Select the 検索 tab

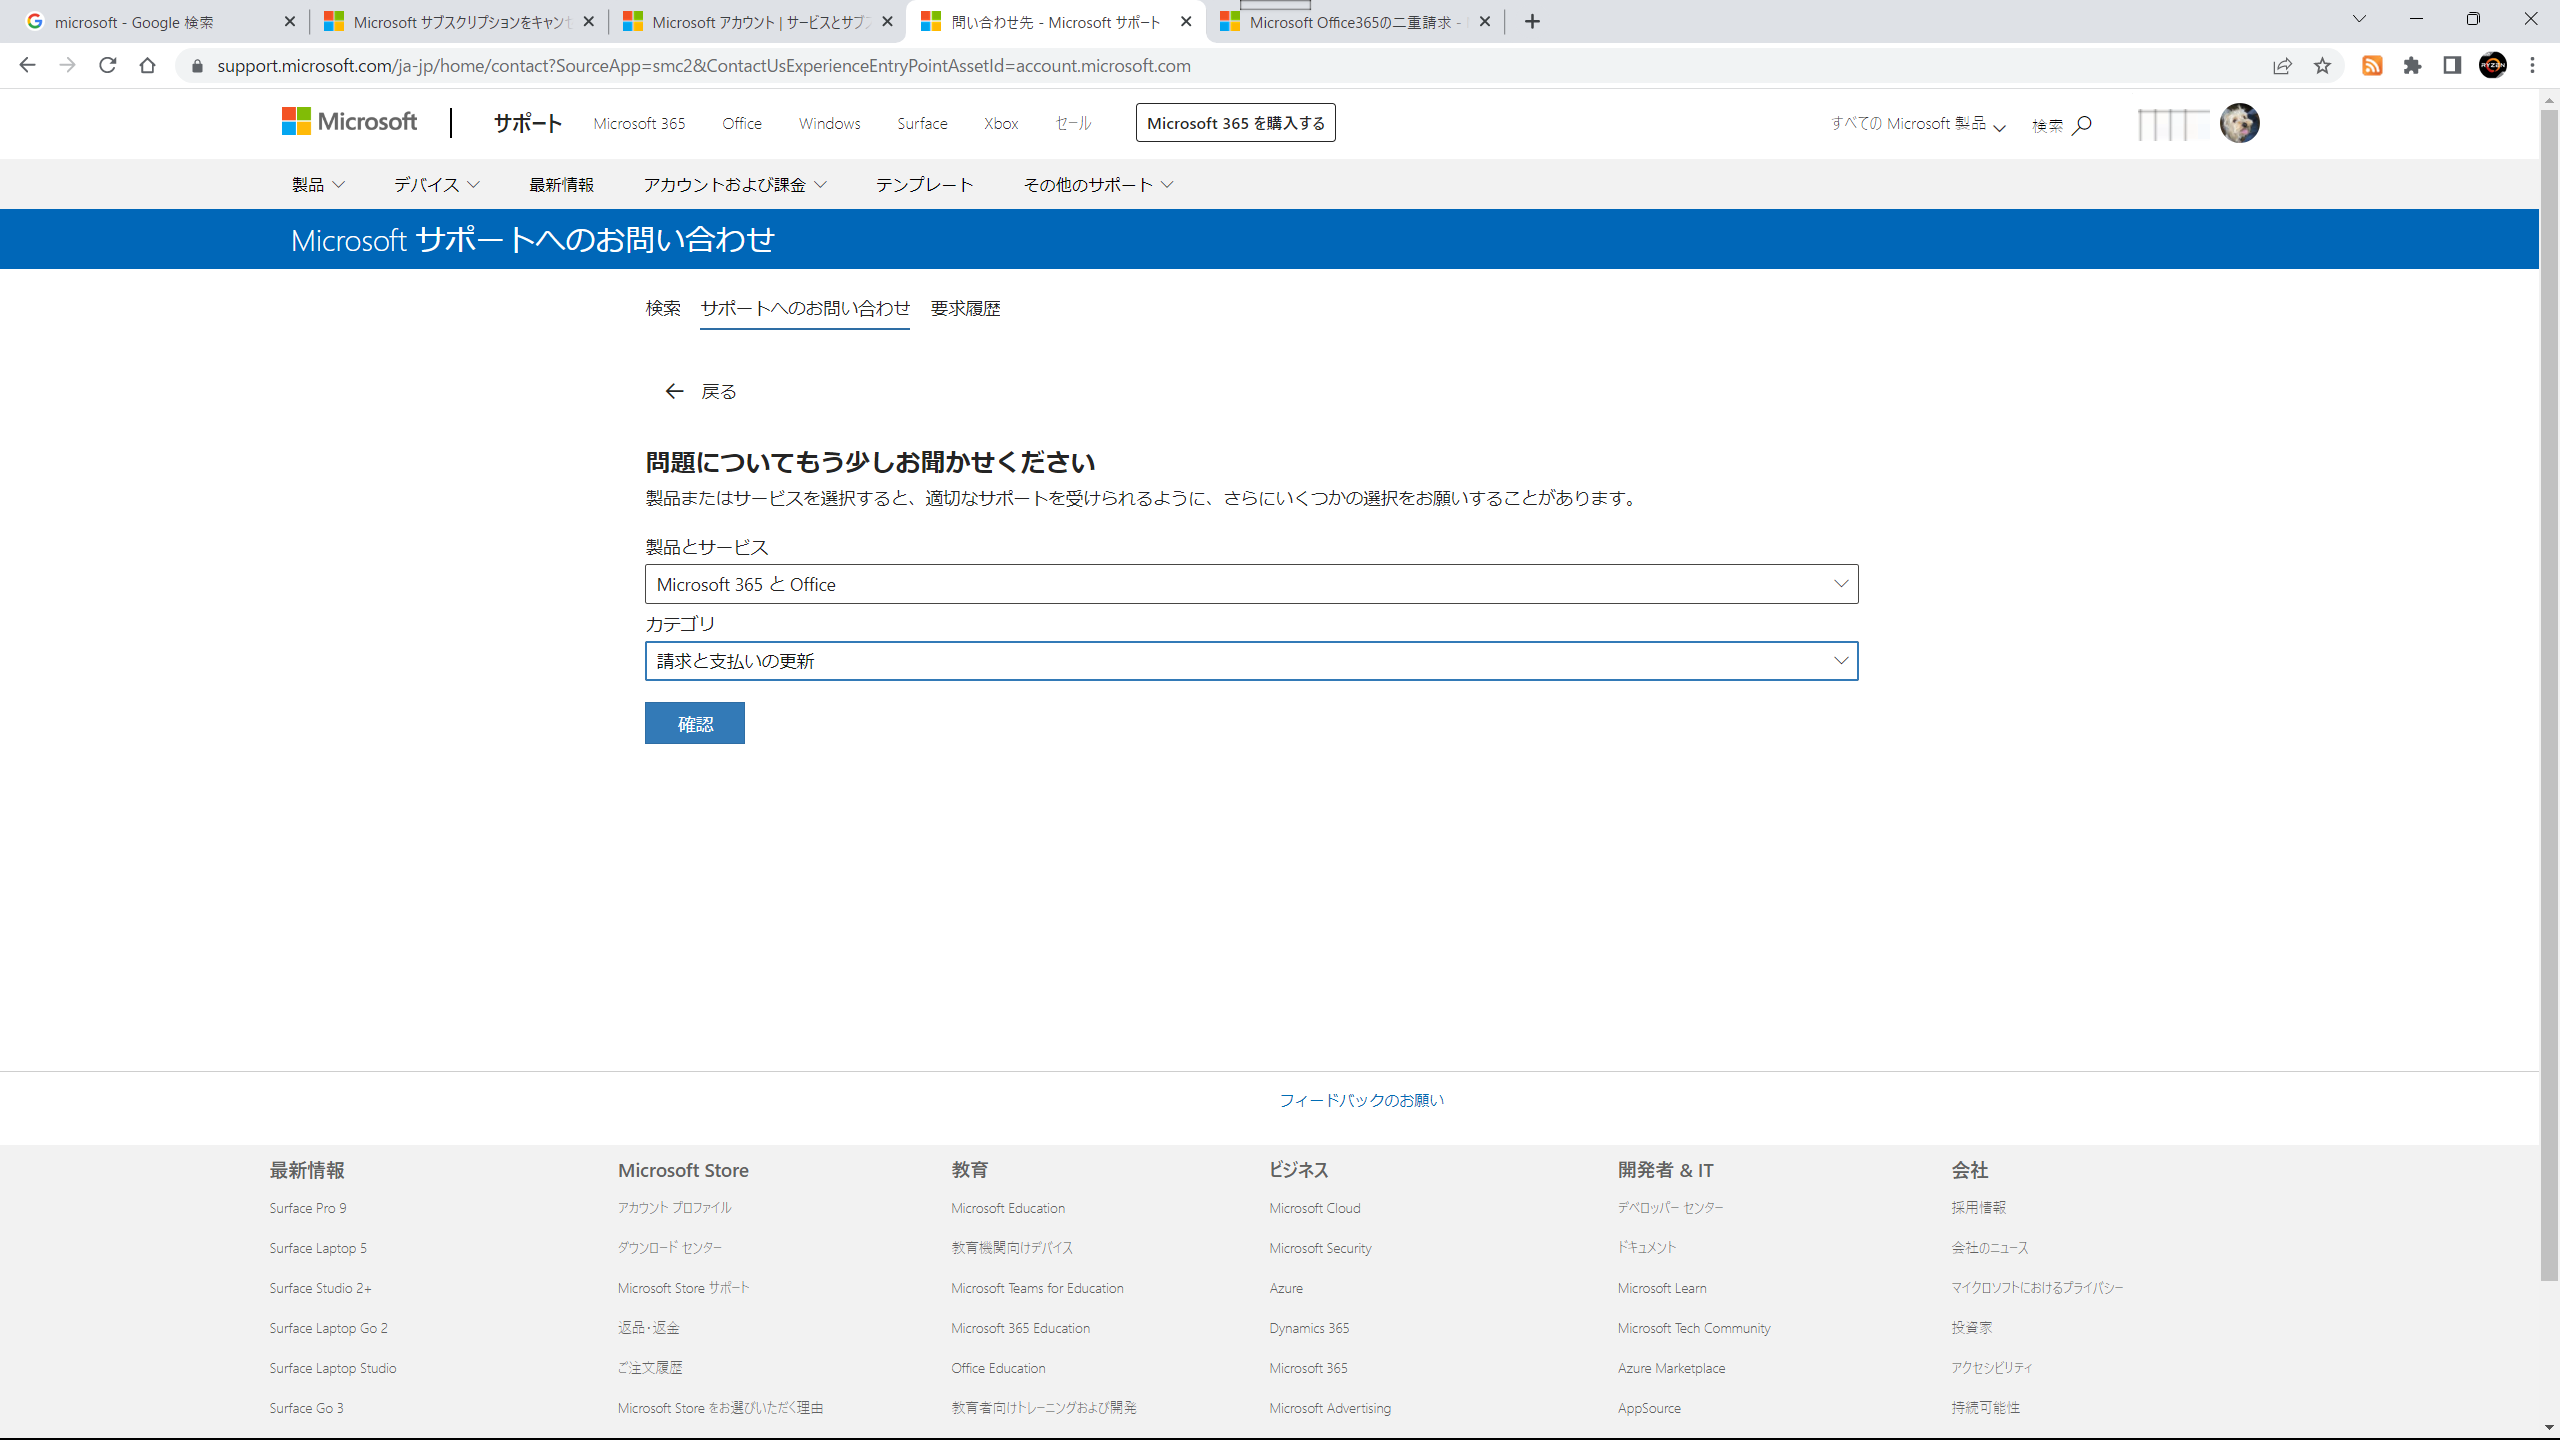coord(663,308)
